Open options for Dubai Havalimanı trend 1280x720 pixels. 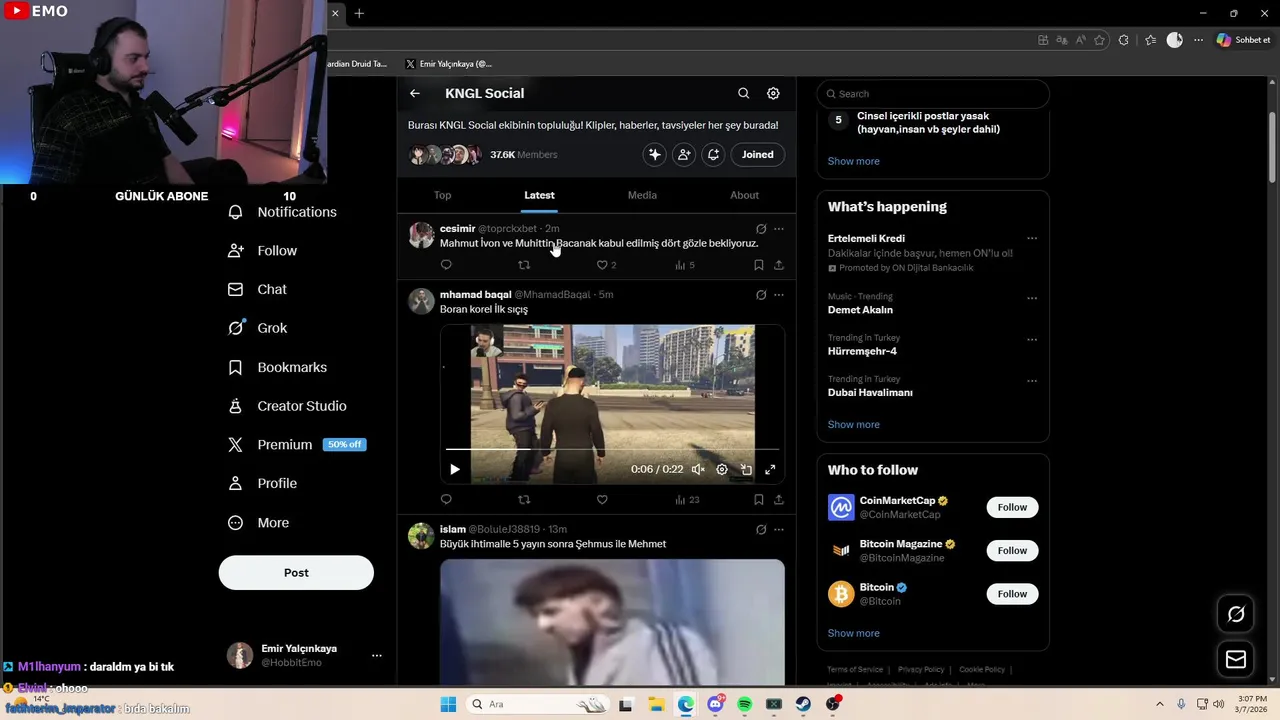click(x=1032, y=380)
